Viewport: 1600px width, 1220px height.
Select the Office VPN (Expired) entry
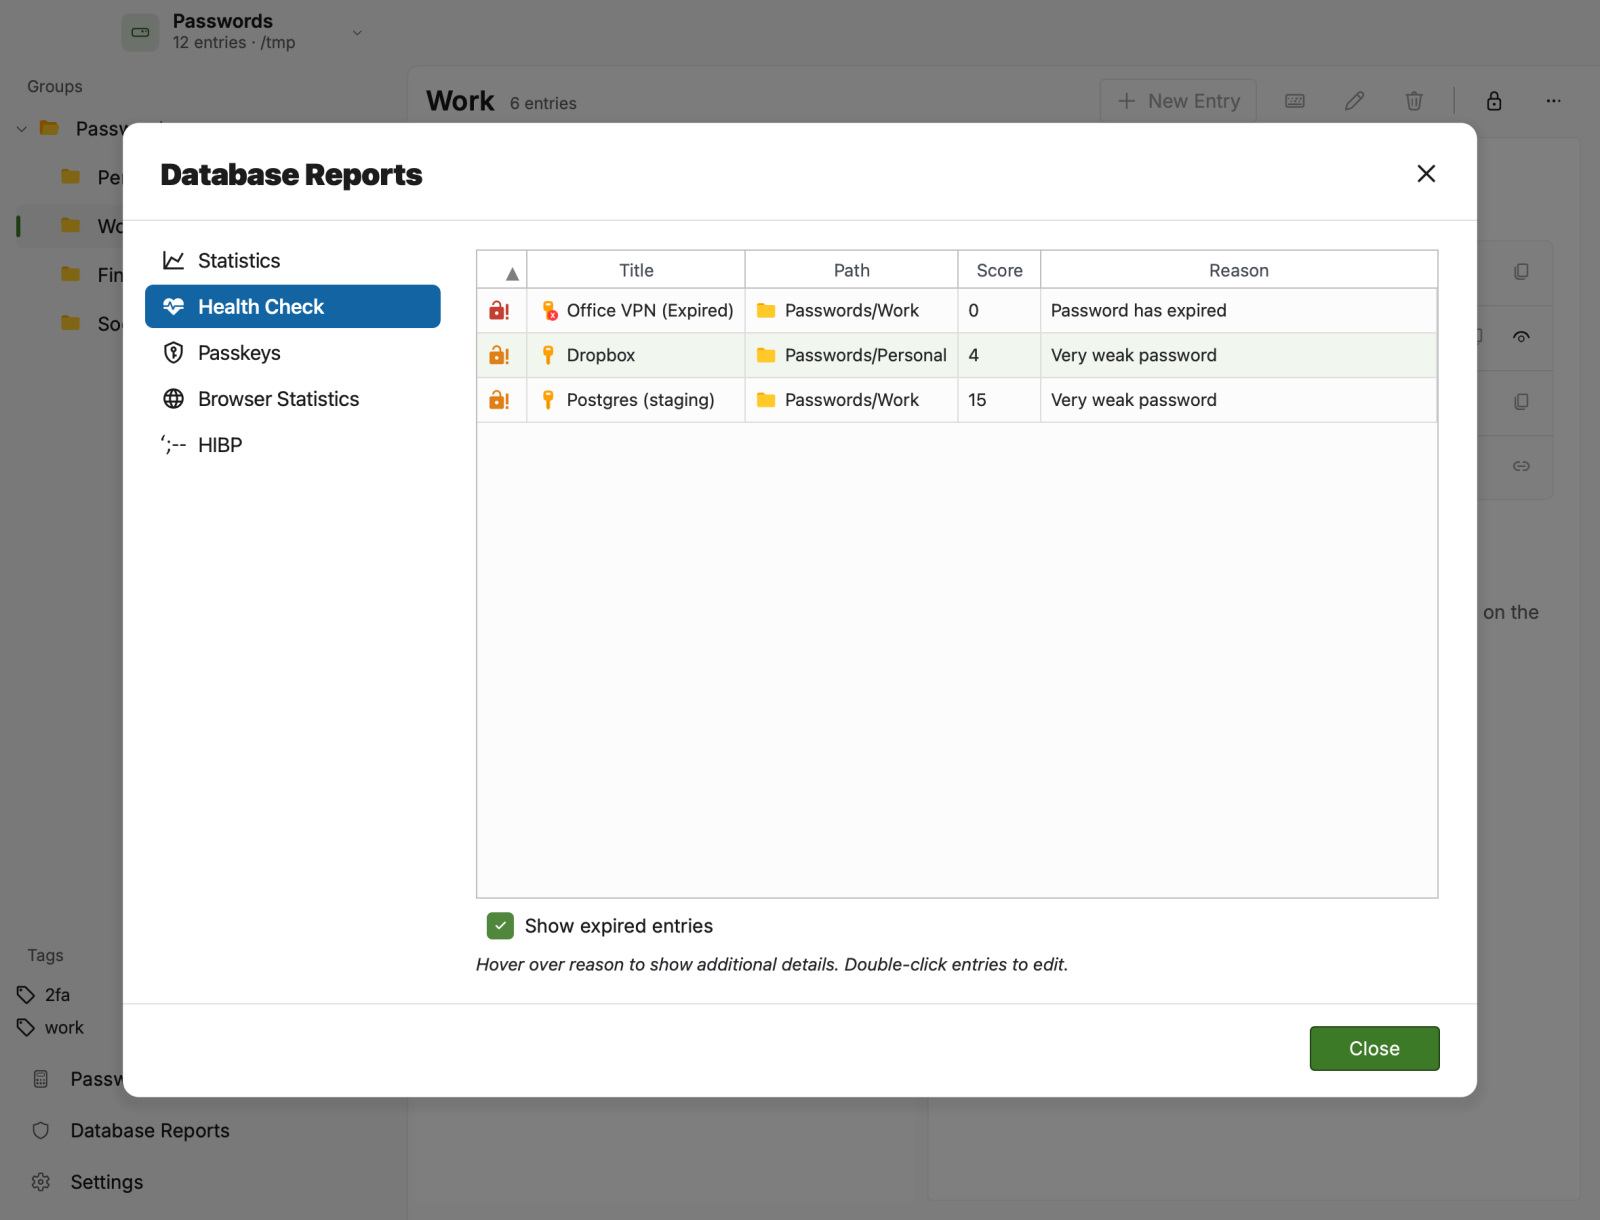pos(957,310)
